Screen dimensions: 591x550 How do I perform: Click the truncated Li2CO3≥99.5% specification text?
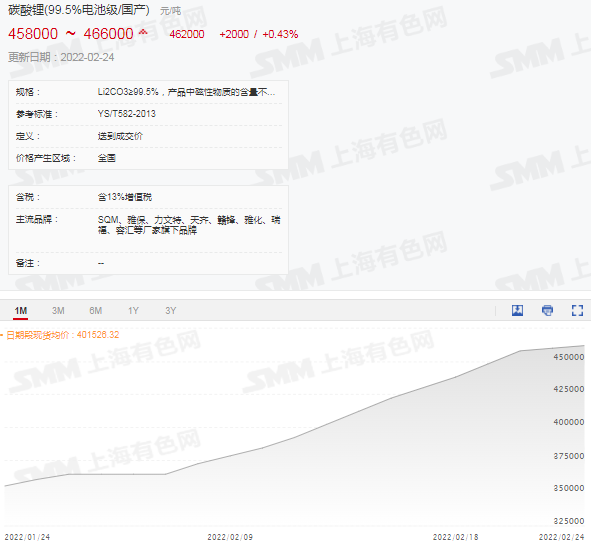click(186, 92)
